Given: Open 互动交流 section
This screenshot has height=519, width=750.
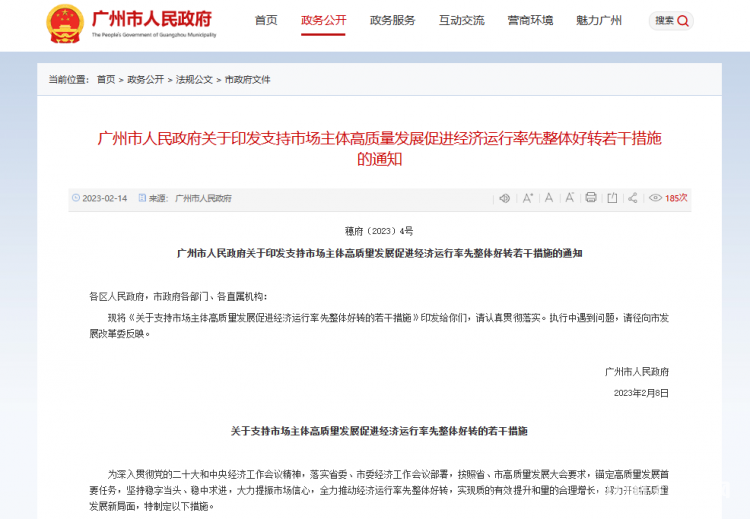Looking at the screenshot, I should pos(461,20).
